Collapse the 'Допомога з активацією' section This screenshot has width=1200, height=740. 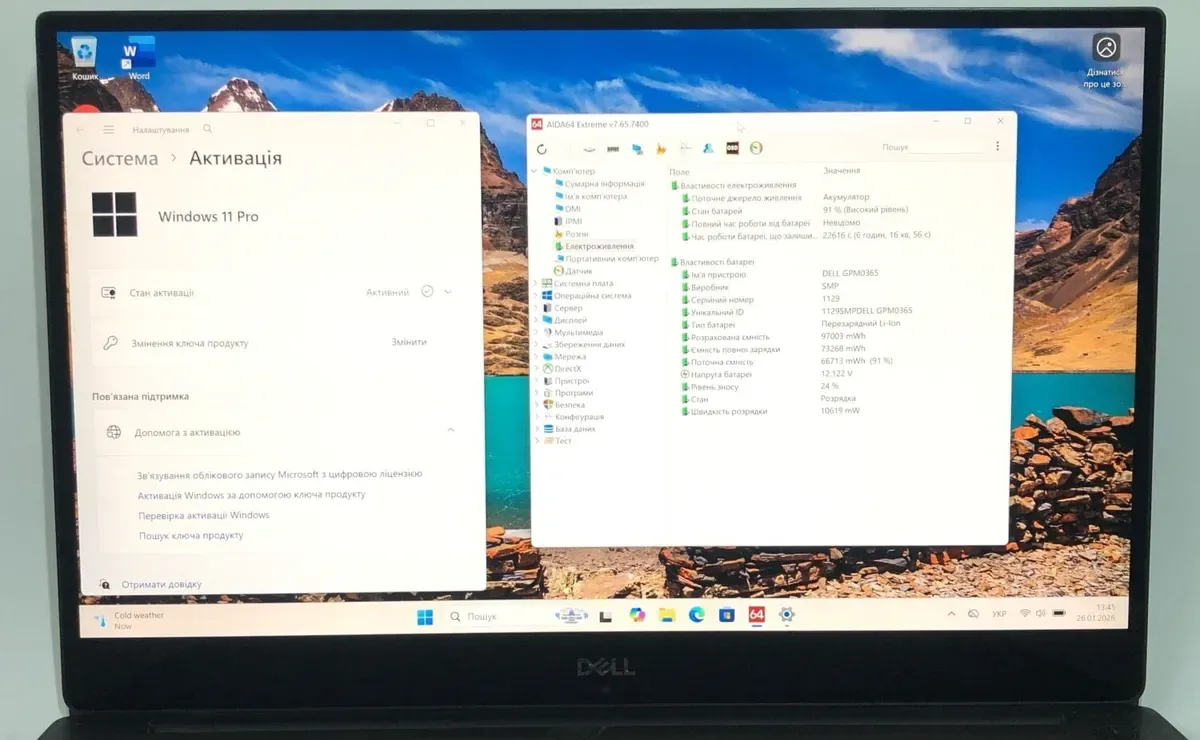point(450,431)
